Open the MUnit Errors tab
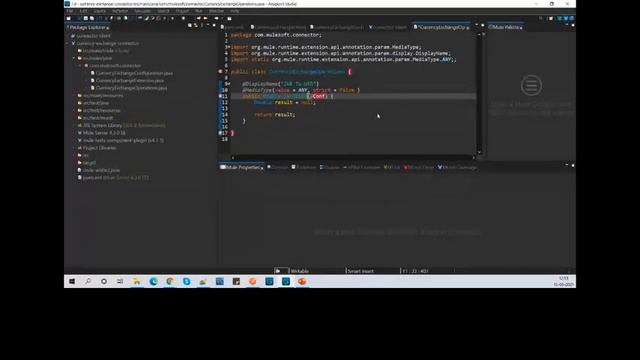 (x=419, y=167)
